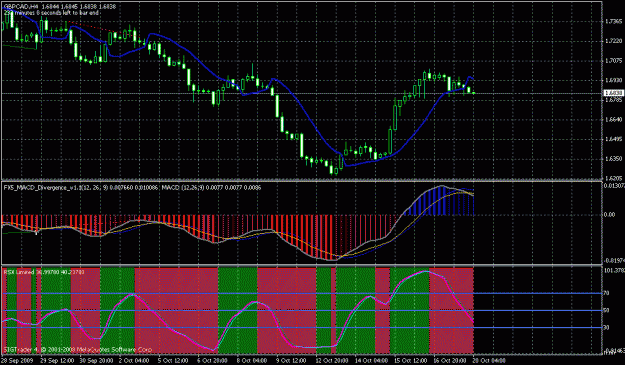This screenshot has height=365, width=625.
Task: Click the 1.6205 price scale label
Action: click(614, 178)
